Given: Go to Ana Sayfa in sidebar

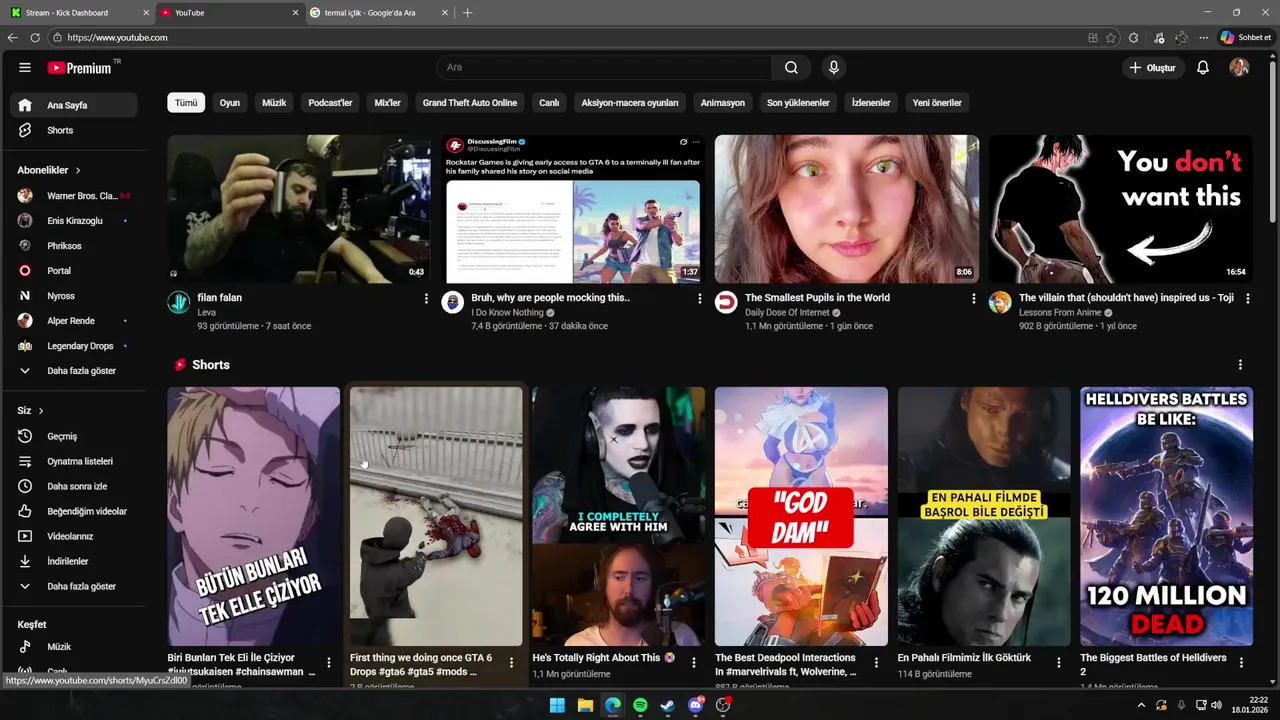Looking at the screenshot, I should pos(74,105).
